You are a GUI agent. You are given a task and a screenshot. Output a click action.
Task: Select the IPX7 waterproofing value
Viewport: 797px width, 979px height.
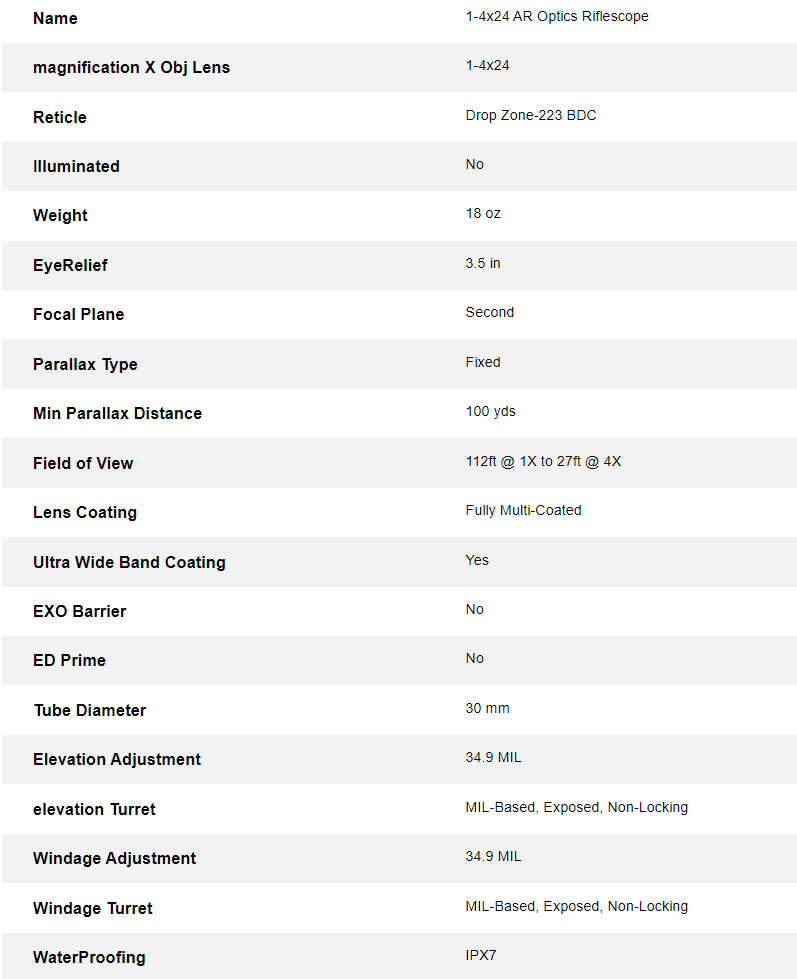481,955
